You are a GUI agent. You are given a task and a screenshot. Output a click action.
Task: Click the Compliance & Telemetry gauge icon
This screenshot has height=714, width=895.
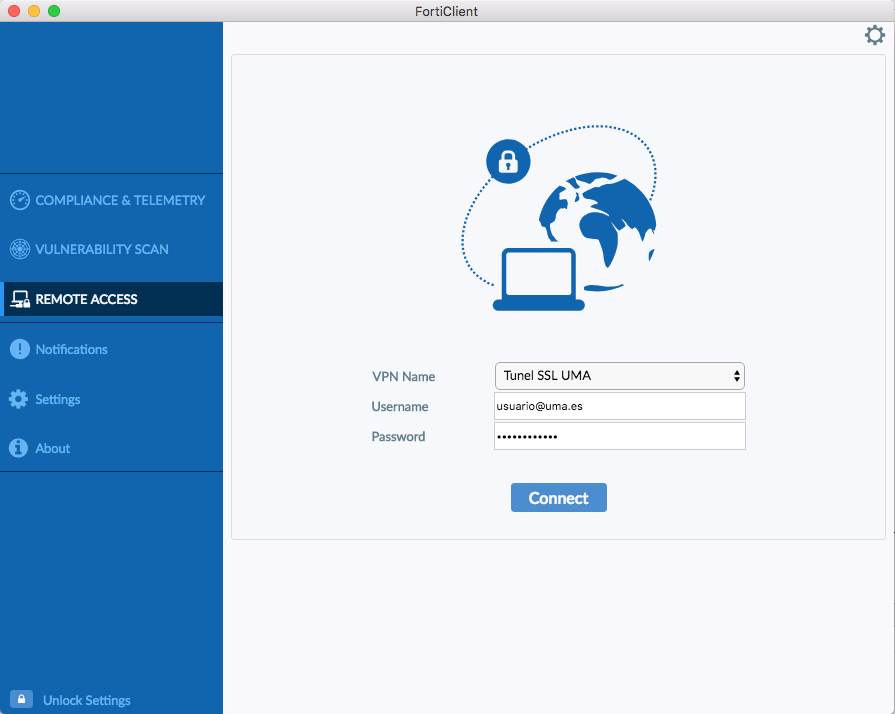click(20, 200)
